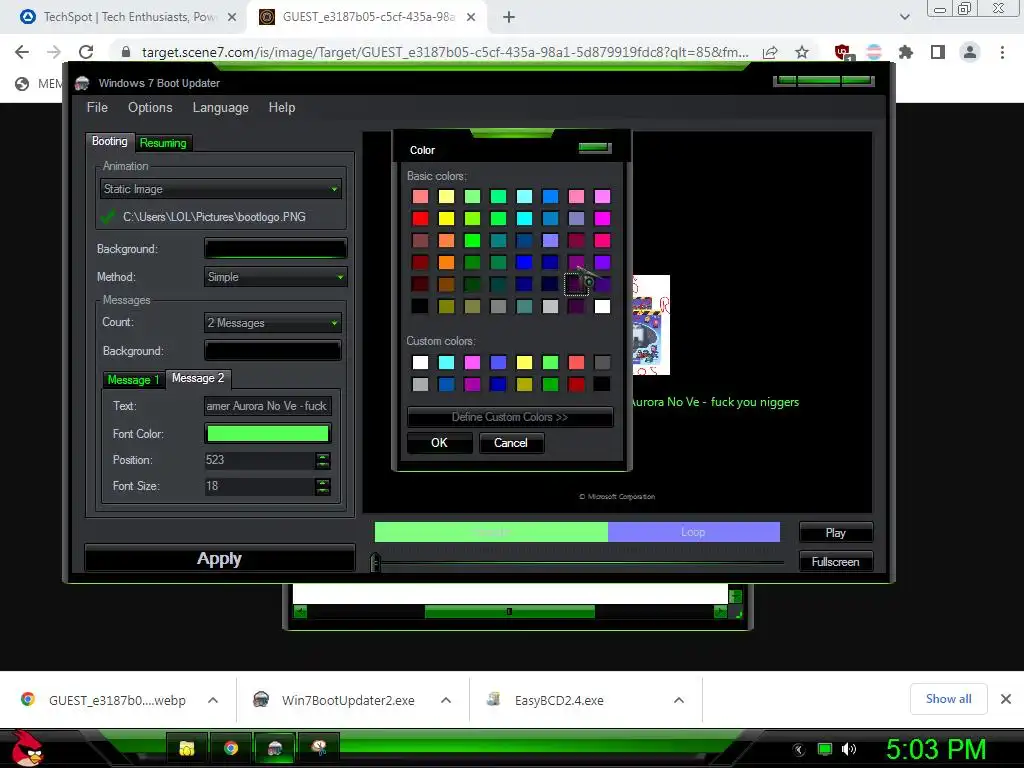Expand the Count dropdown showing 2 Messages
The image size is (1024, 768).
pyautogui.click(x=272, y=323)
